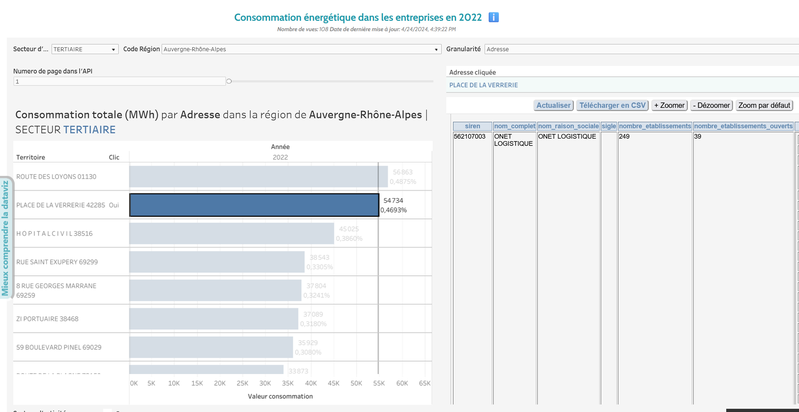Click the nom_raison_sociale column header

pos(567,126)
